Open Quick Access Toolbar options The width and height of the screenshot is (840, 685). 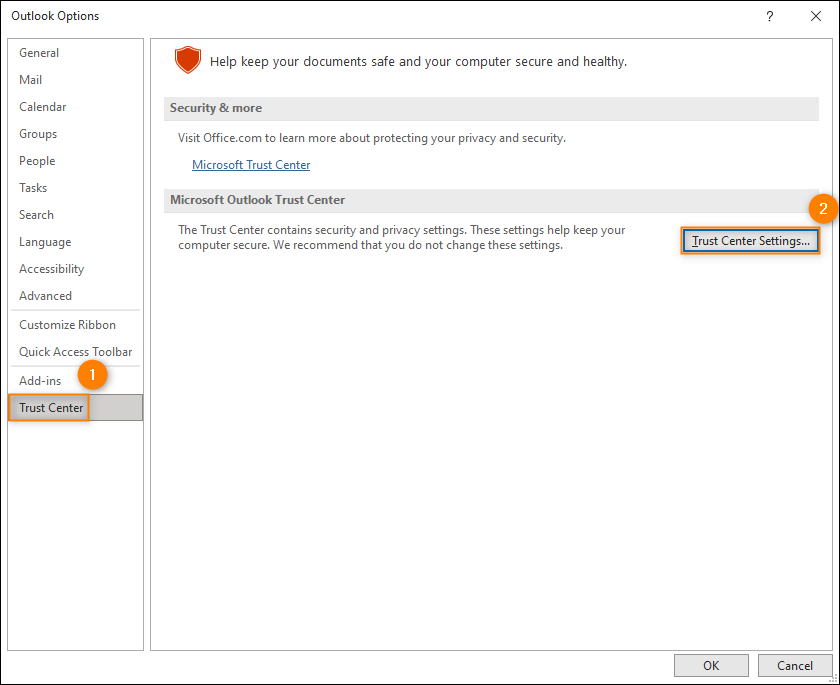pyautogui.click(x=76, y=352)
